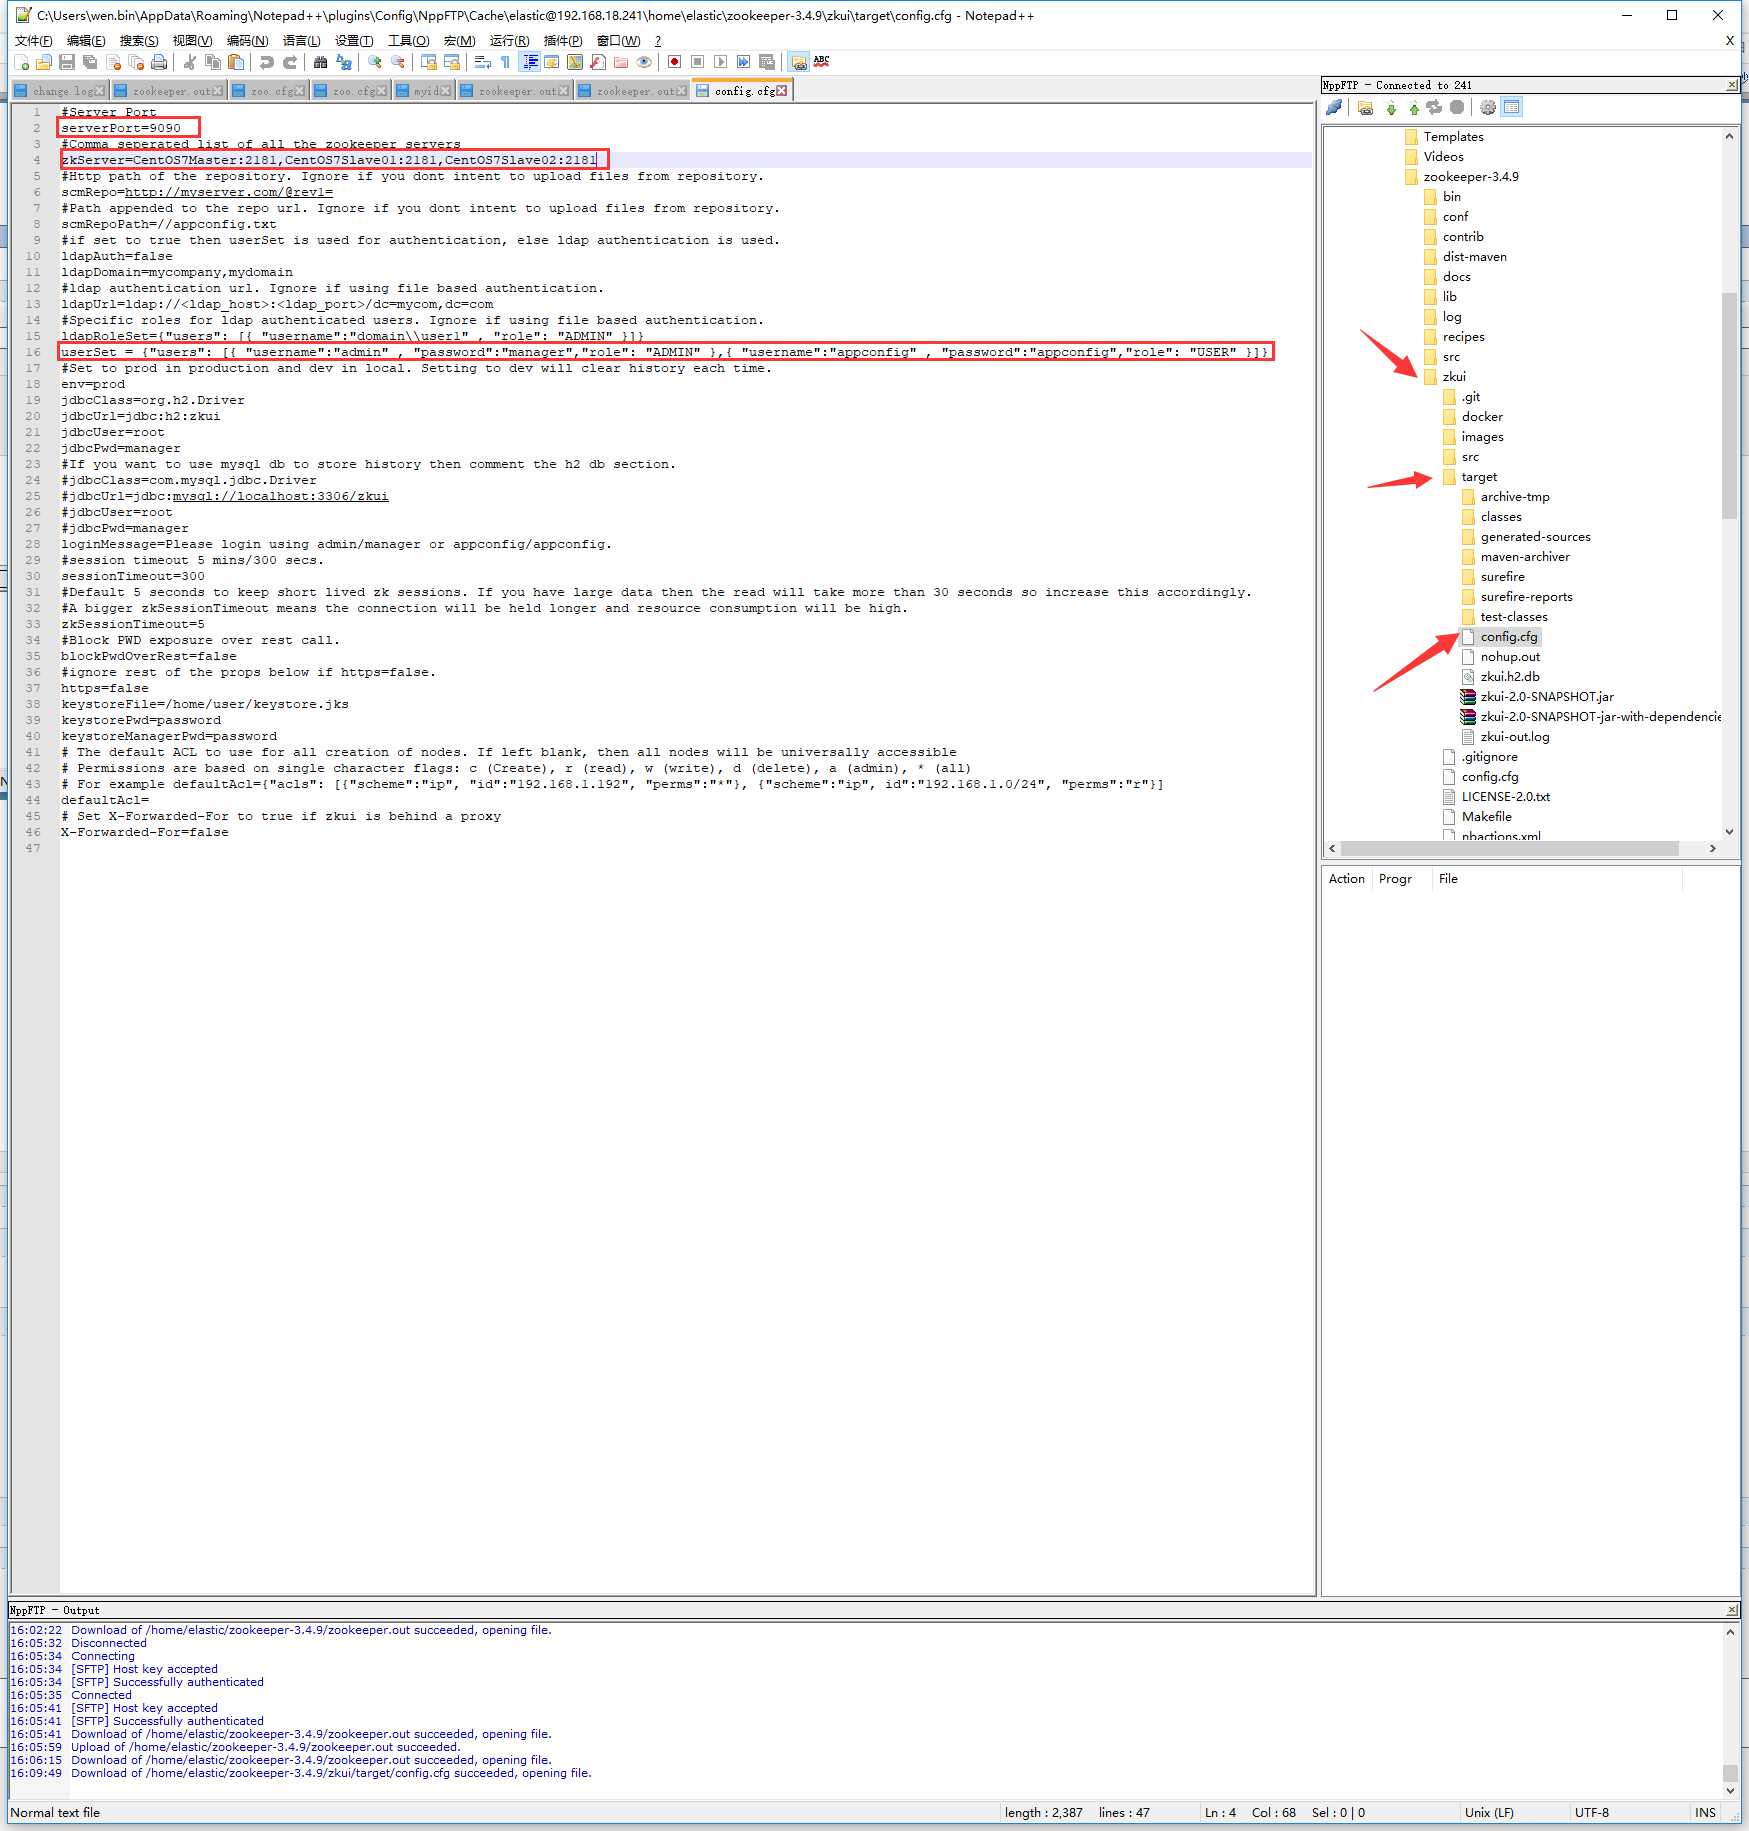Open the Function List panel icon

(598, 62)
